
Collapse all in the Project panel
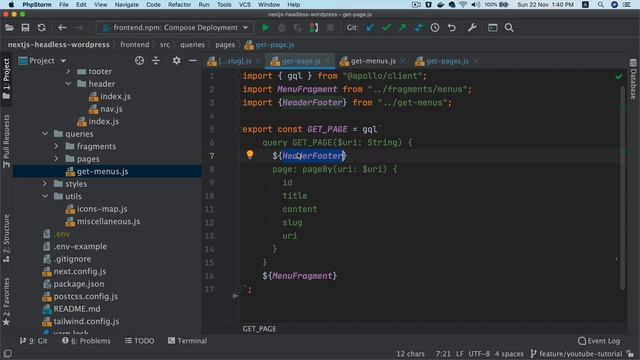coord(156,61)
